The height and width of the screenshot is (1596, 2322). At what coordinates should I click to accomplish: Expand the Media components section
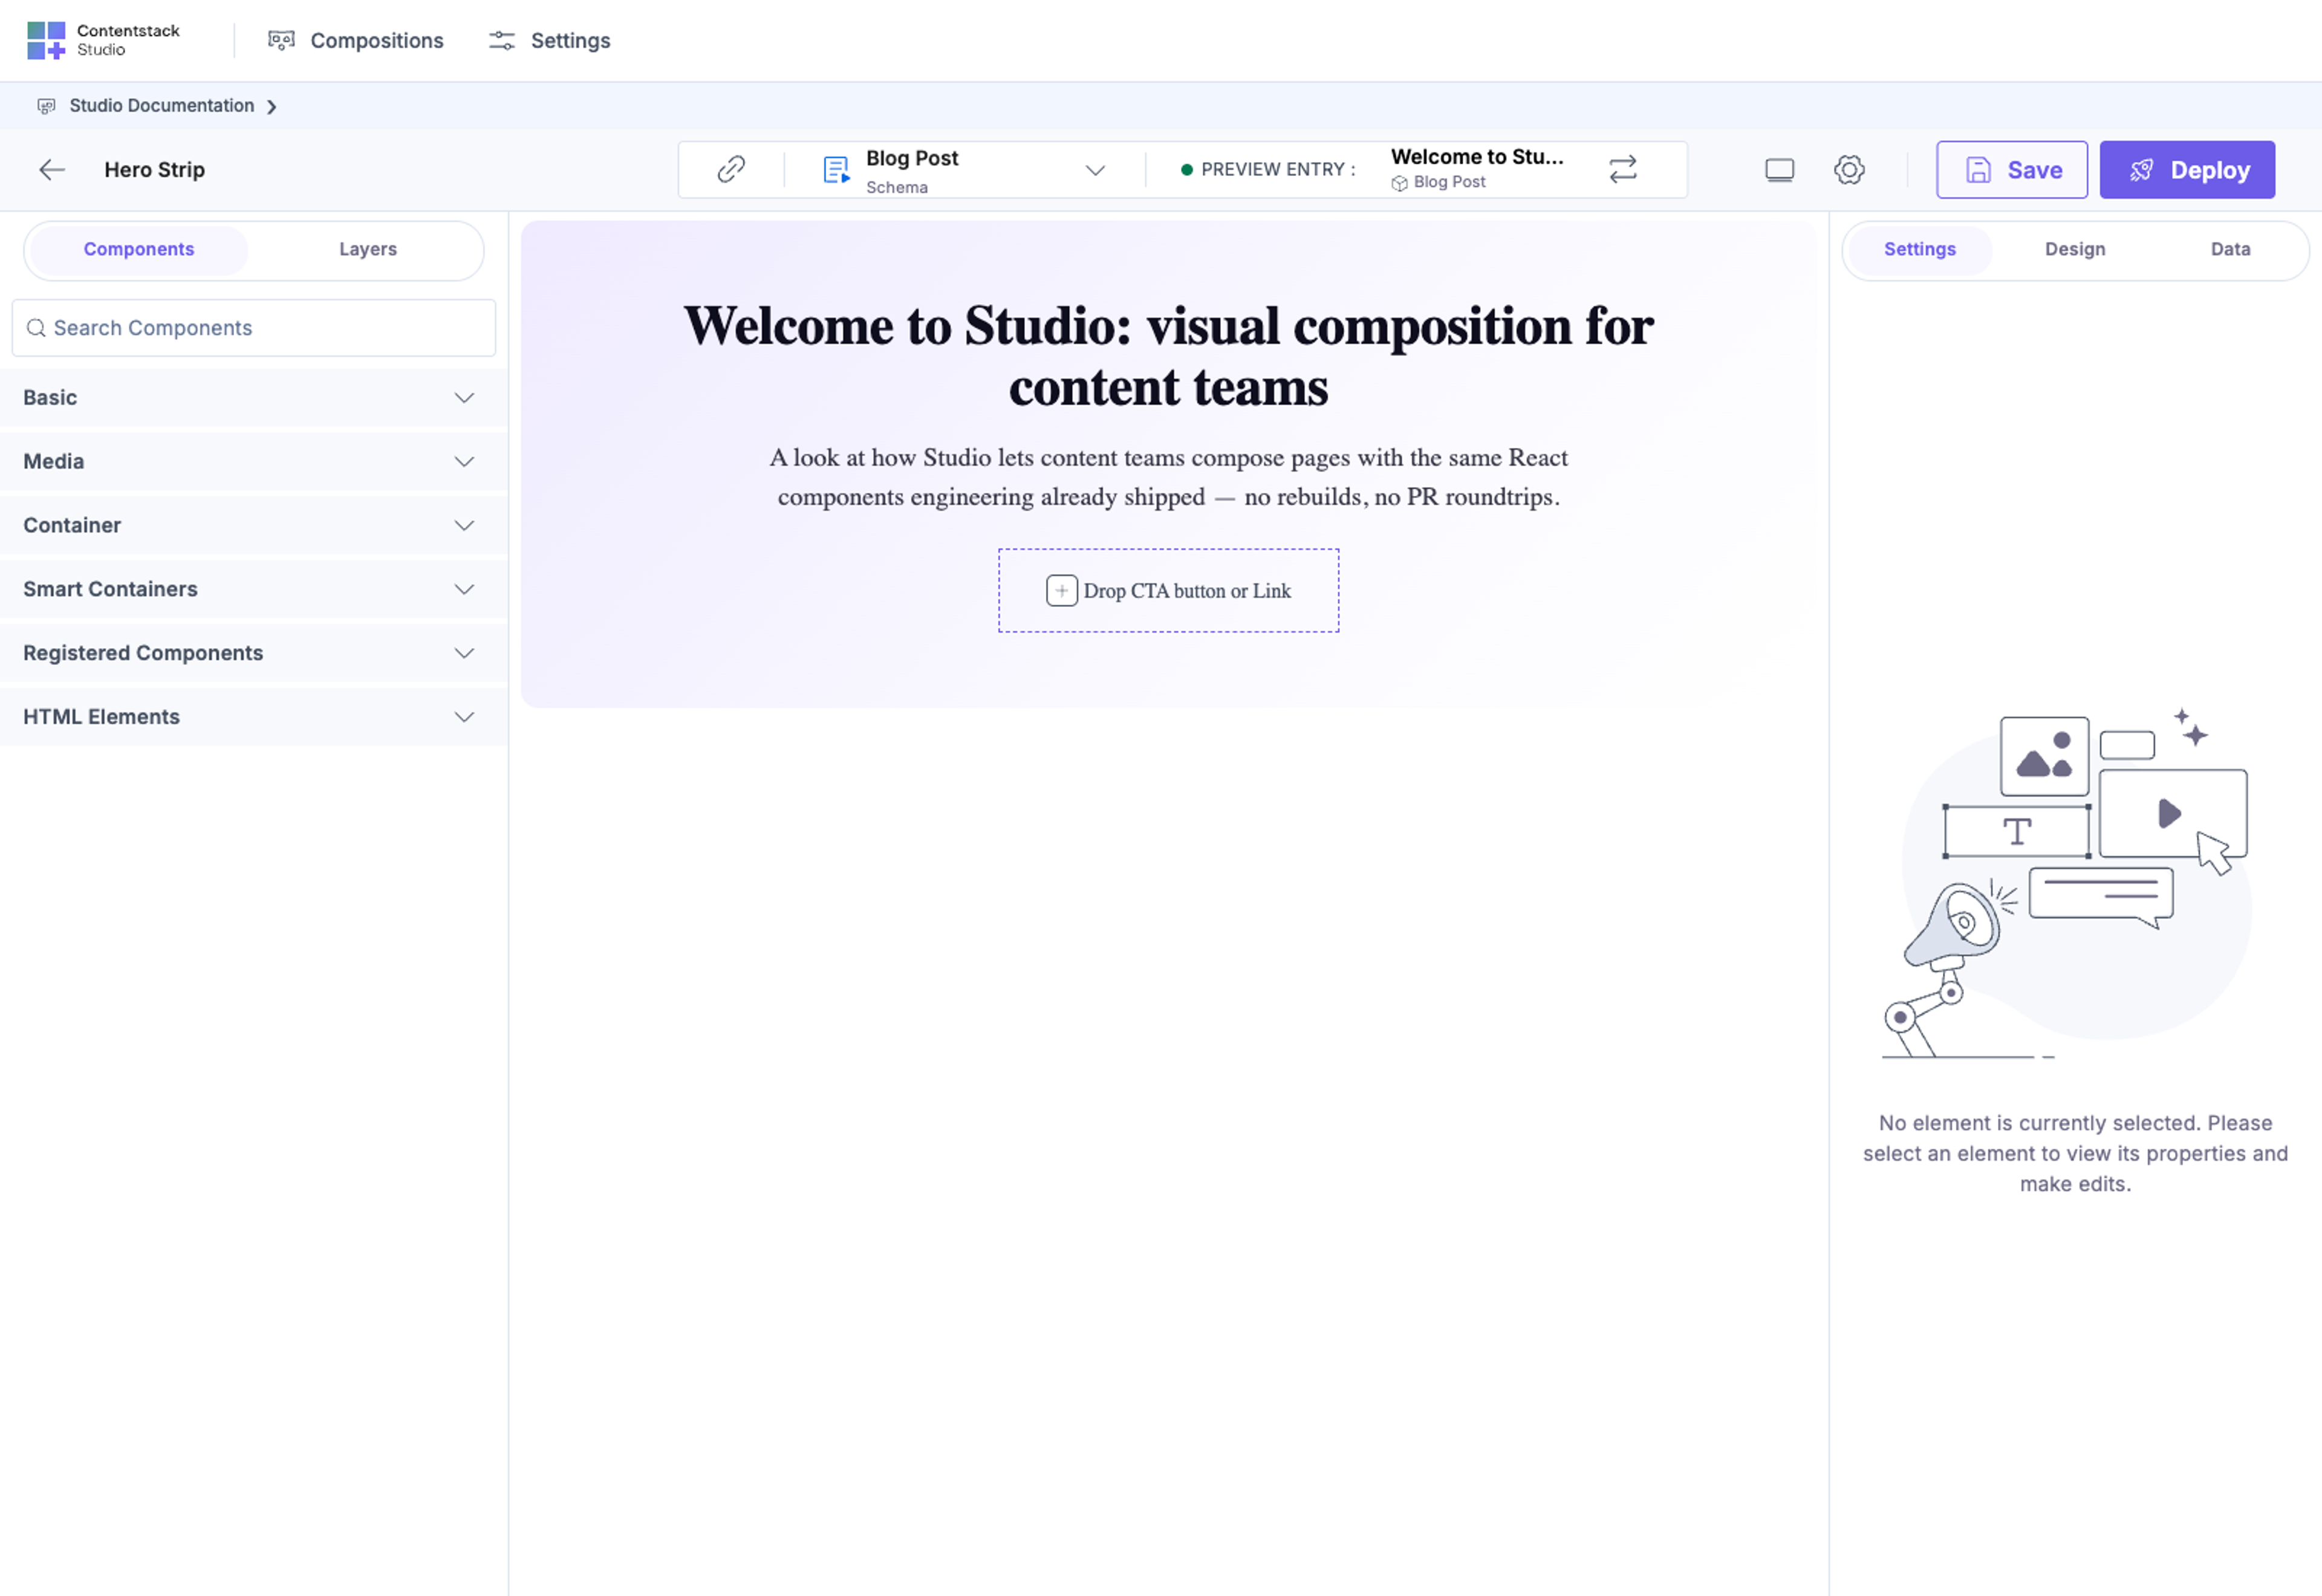pyautogui.click(x=254, y=462)
